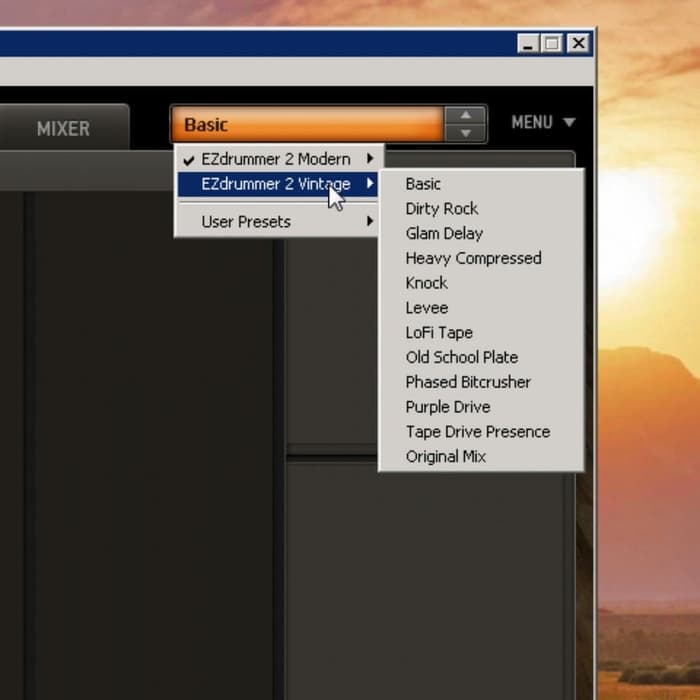This screenshot has height=700, width=700.
Task: Select the Levee preset
Action: click(481, 308)
